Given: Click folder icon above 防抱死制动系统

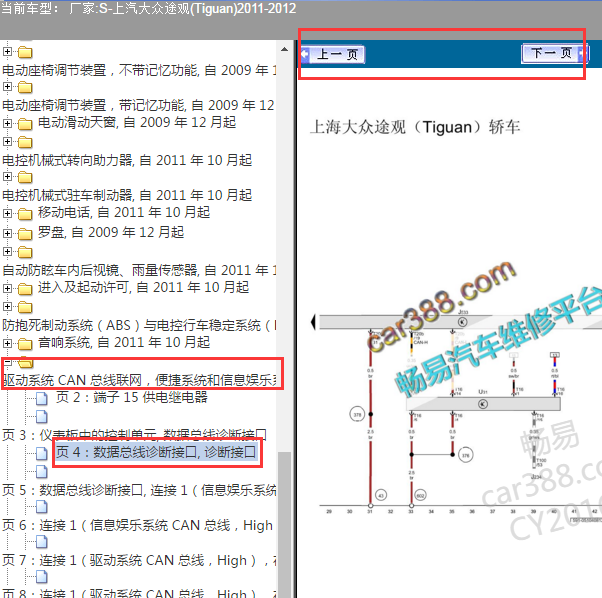Looking at the screenshot, I should 25,307.
